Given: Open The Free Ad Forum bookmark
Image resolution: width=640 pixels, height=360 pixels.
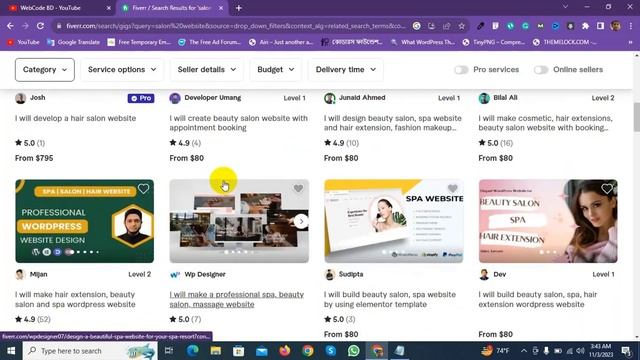Looking at the screenshot, I should click(210, 42).
